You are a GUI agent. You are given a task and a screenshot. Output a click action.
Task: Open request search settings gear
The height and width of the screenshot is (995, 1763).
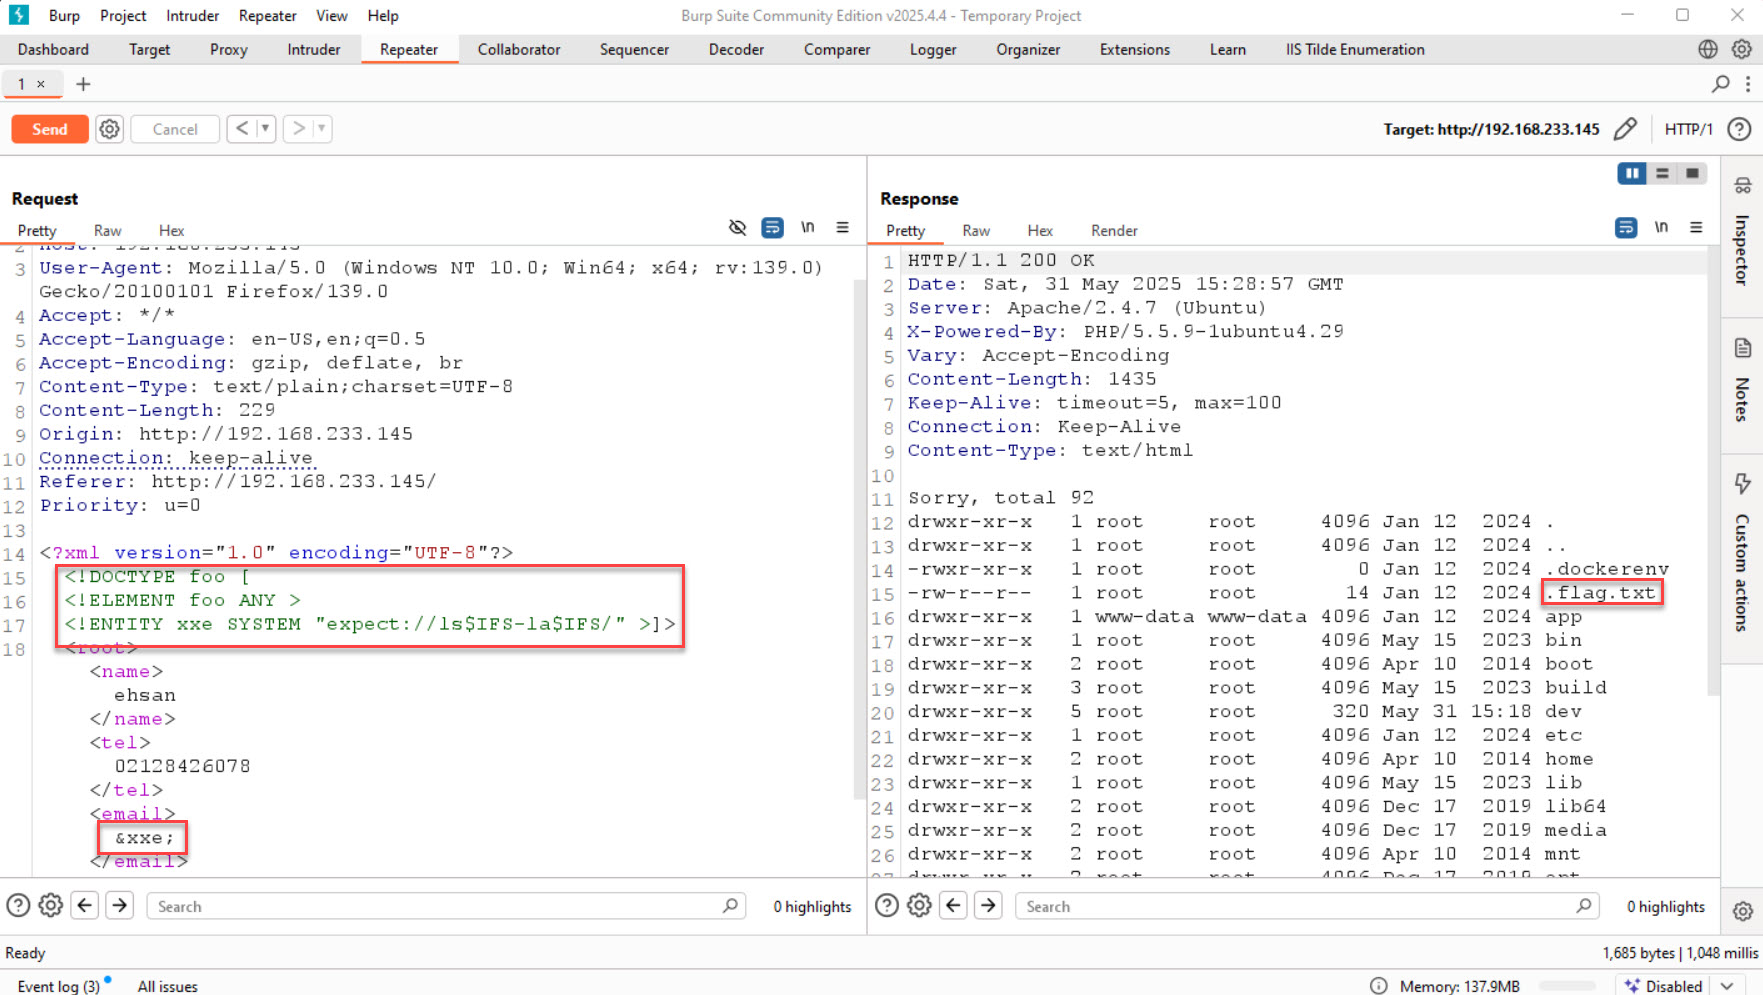coord(51,906)
